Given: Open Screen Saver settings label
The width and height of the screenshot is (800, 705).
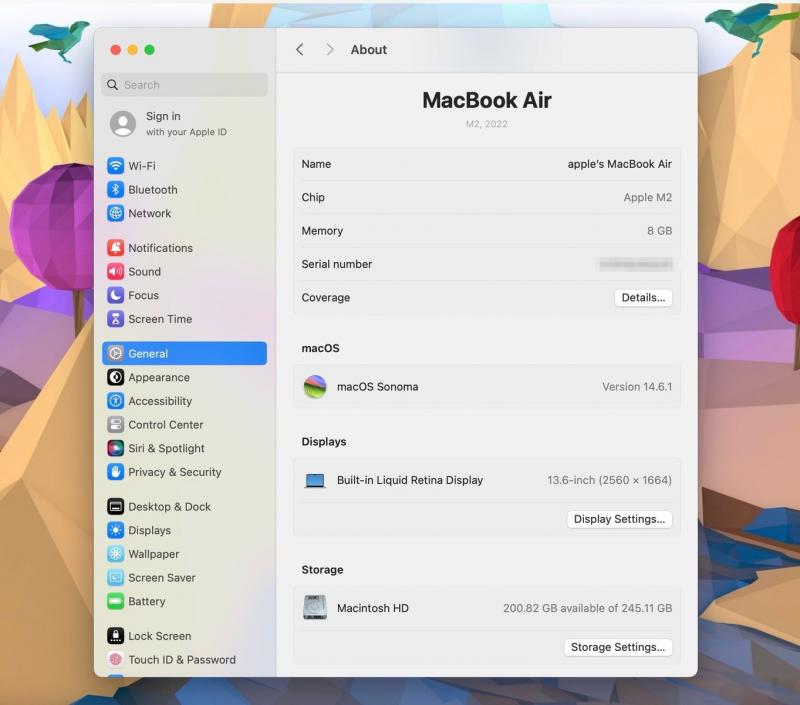Looking at the screenshot, I should click(162, 577).
